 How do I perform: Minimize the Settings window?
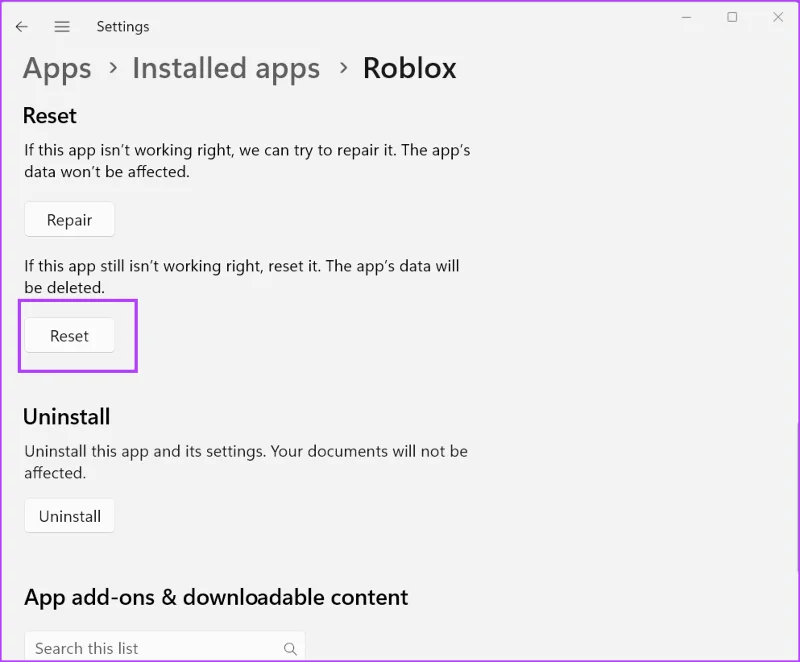686,17
